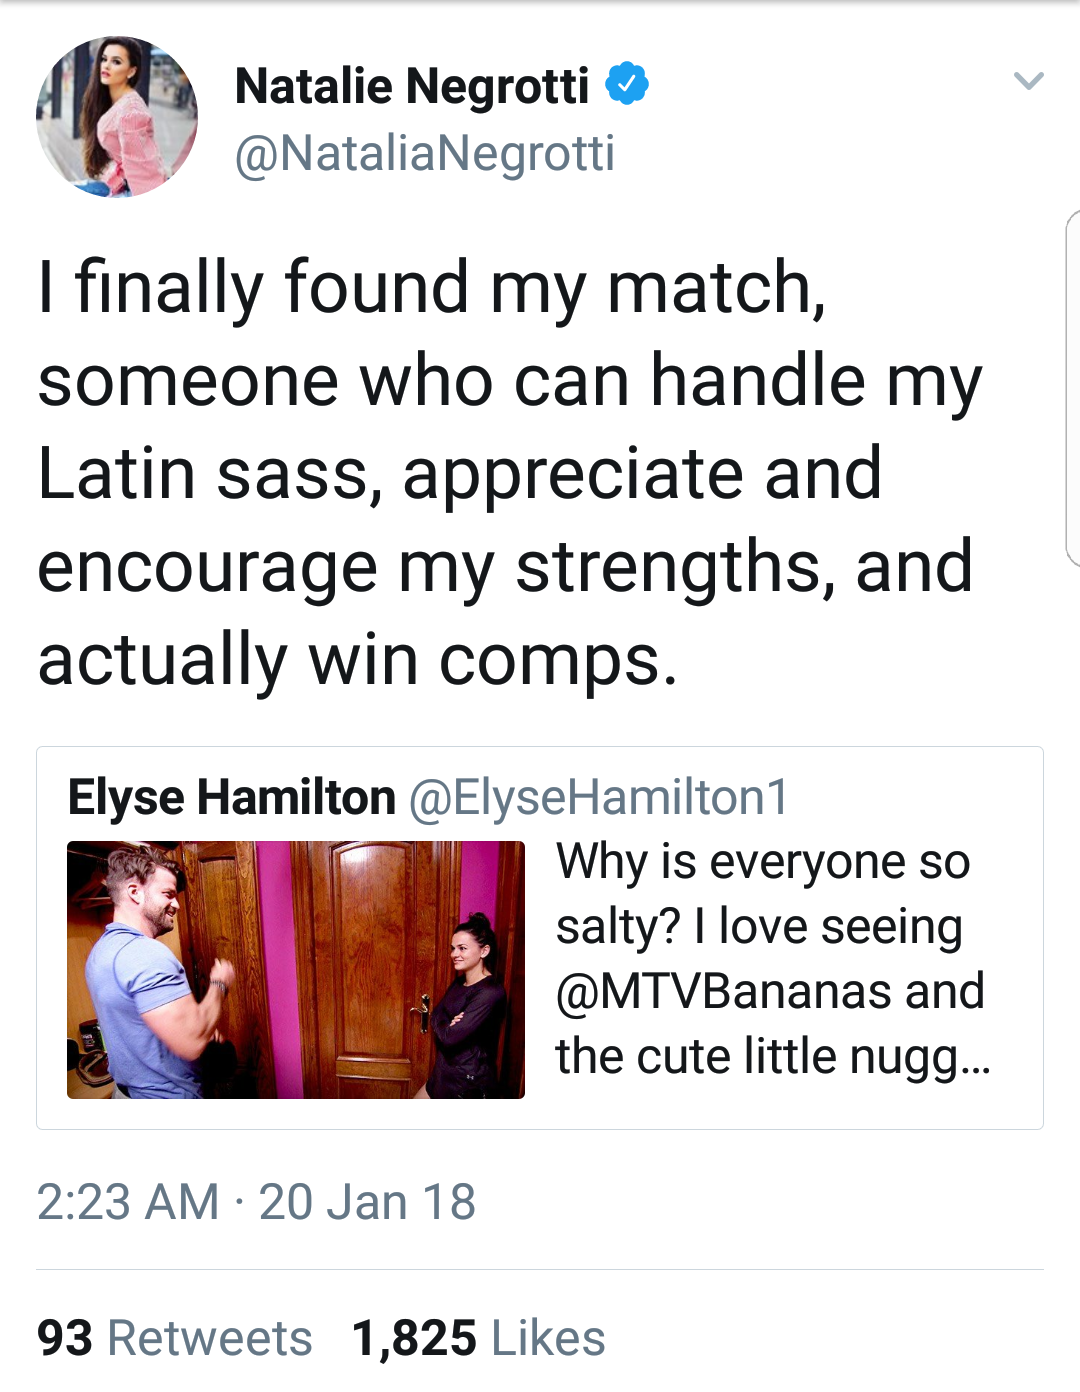Image resolution: width=1080 pixels, height=1392 pixels.
Task: Open Elyse Hamilton's quoted tweet name
Action: (232, 798)
